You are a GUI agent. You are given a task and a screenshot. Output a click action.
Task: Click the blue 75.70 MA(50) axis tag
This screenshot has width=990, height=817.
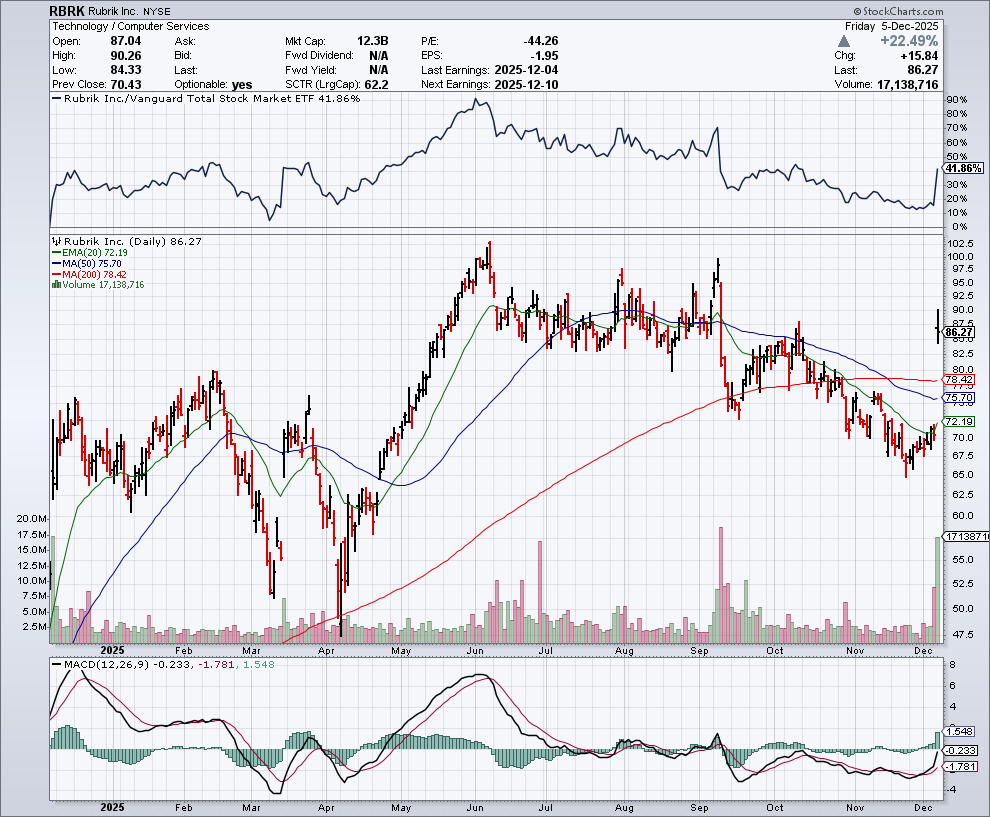click(959, 398)
